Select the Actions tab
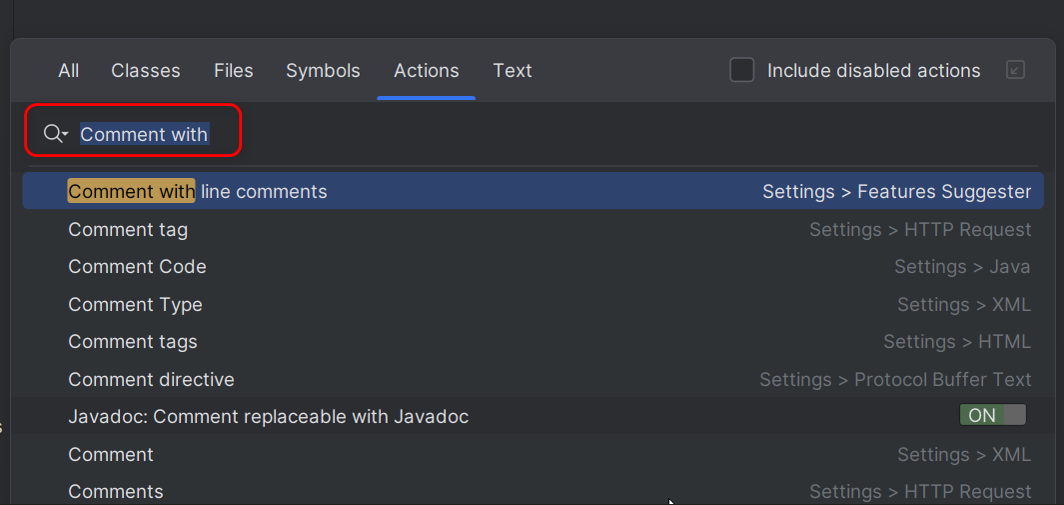This screenshot has width=1064, height=505. [x=426, y=71]
